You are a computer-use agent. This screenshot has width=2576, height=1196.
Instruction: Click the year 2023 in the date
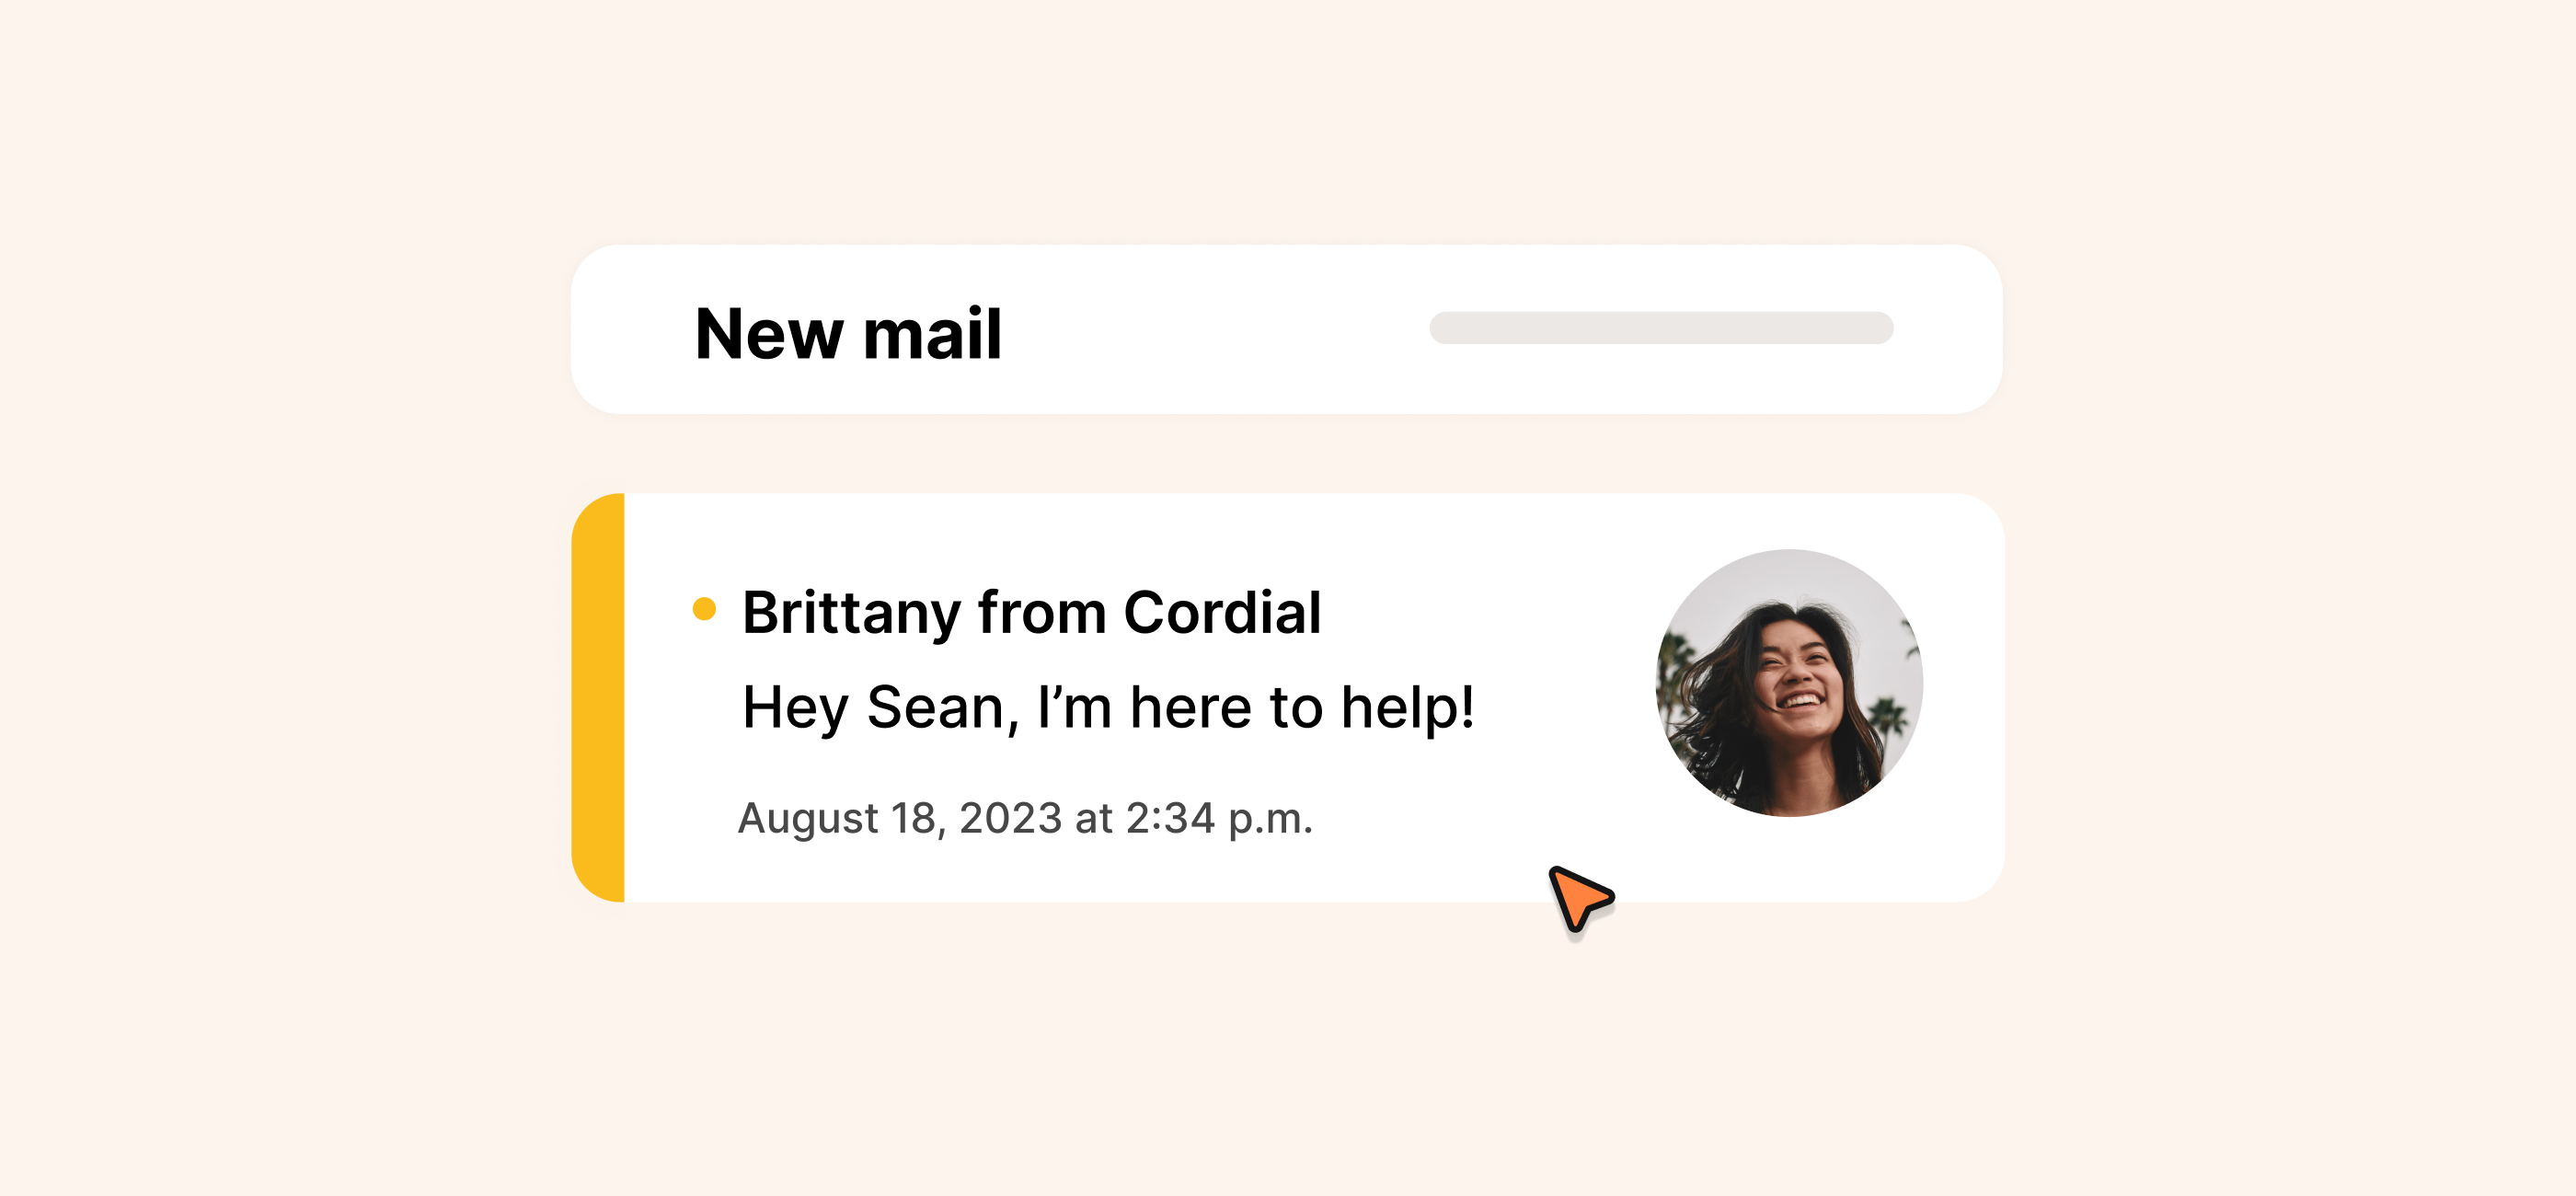point(1010,818)
